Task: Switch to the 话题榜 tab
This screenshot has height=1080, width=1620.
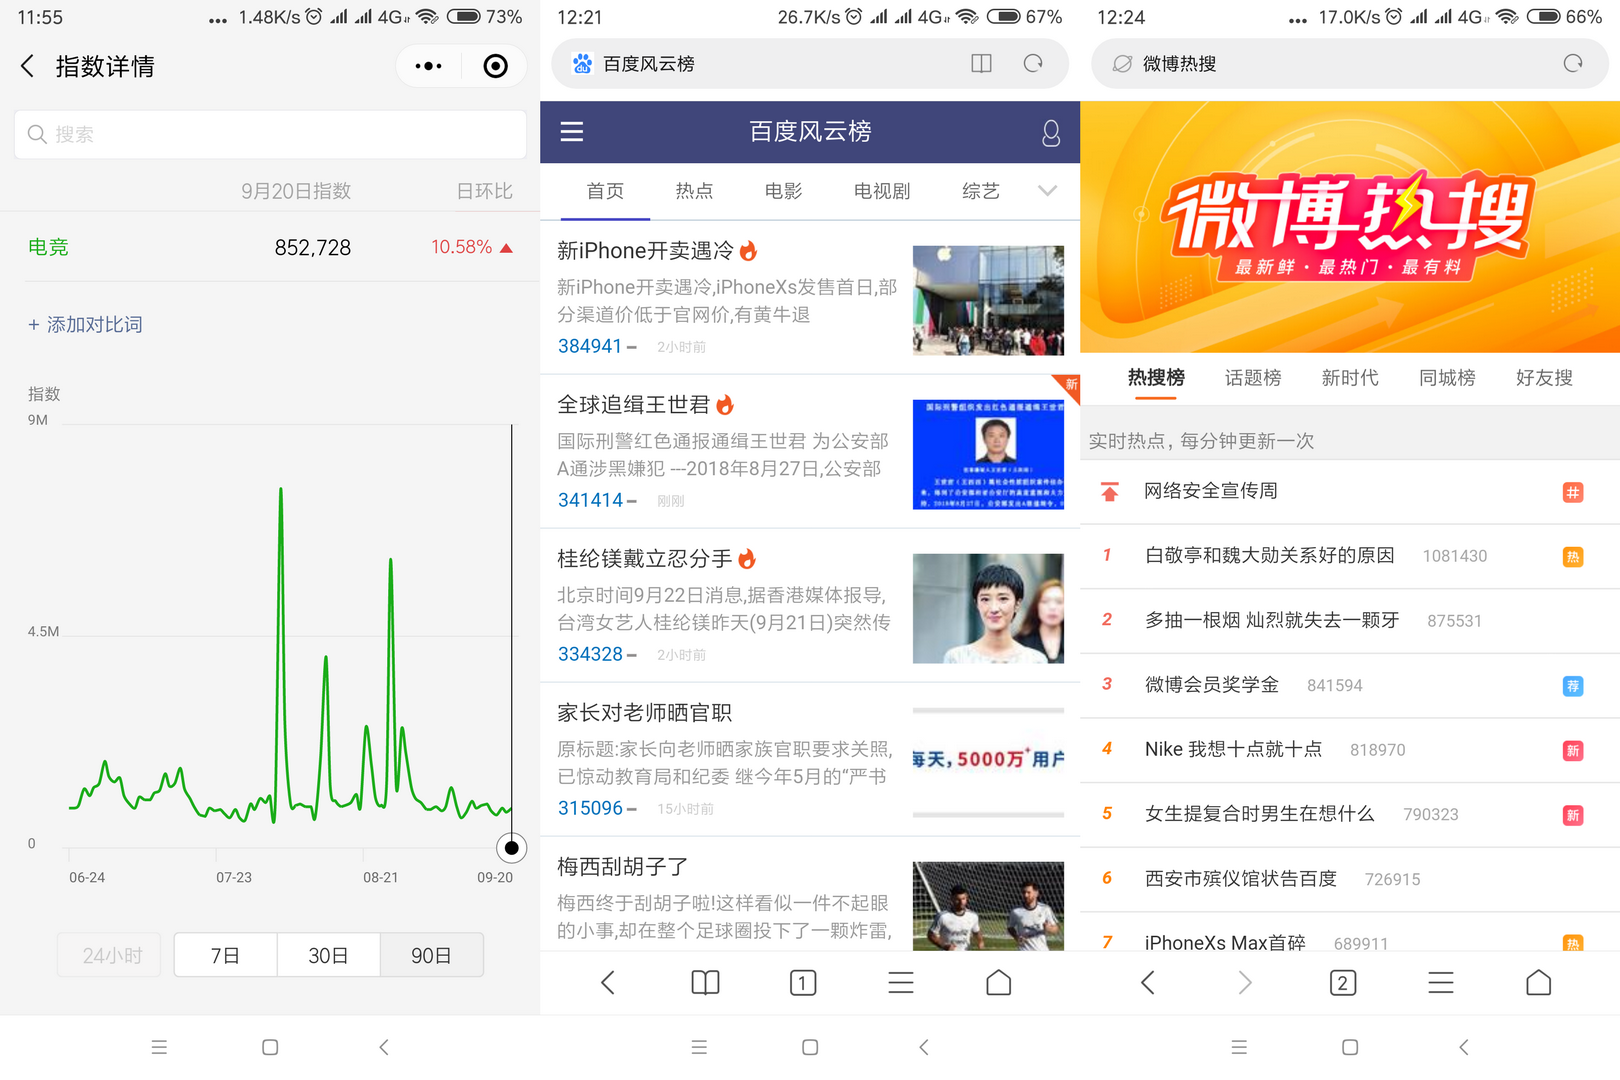Action: [x=1253, y=378]
